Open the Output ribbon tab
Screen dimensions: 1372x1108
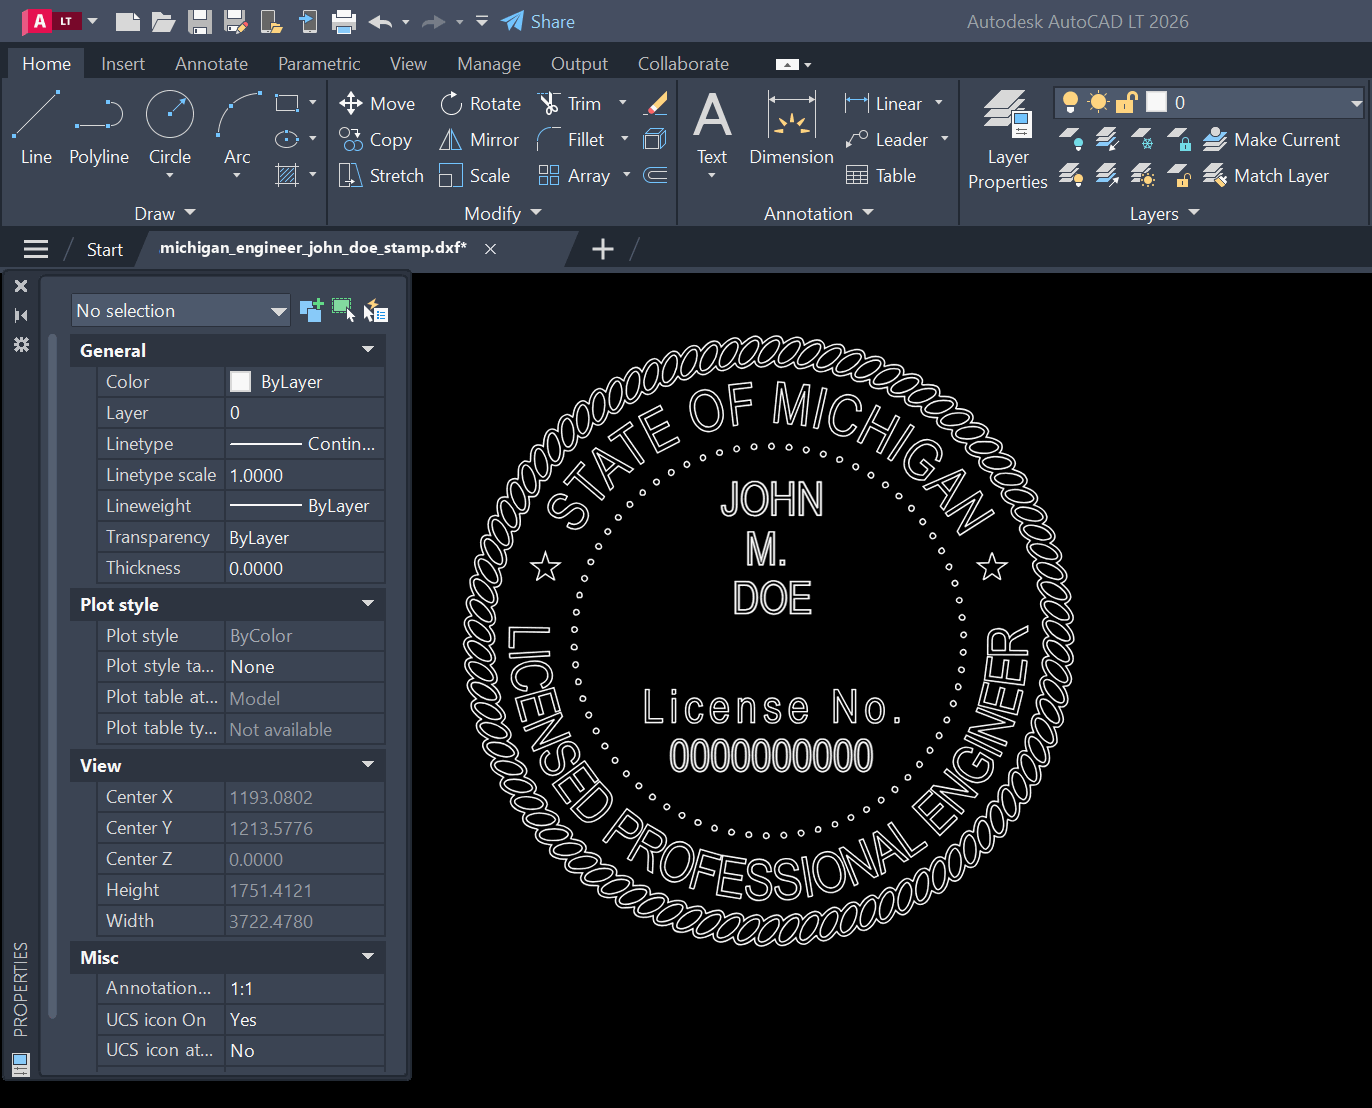pos(579,63)
